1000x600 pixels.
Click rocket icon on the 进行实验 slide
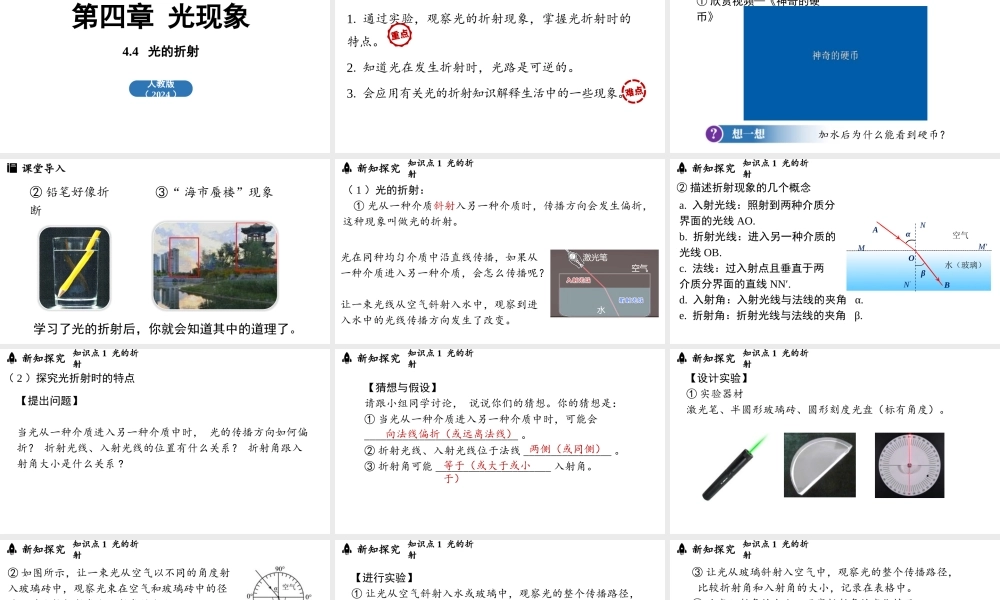point(347,549)
